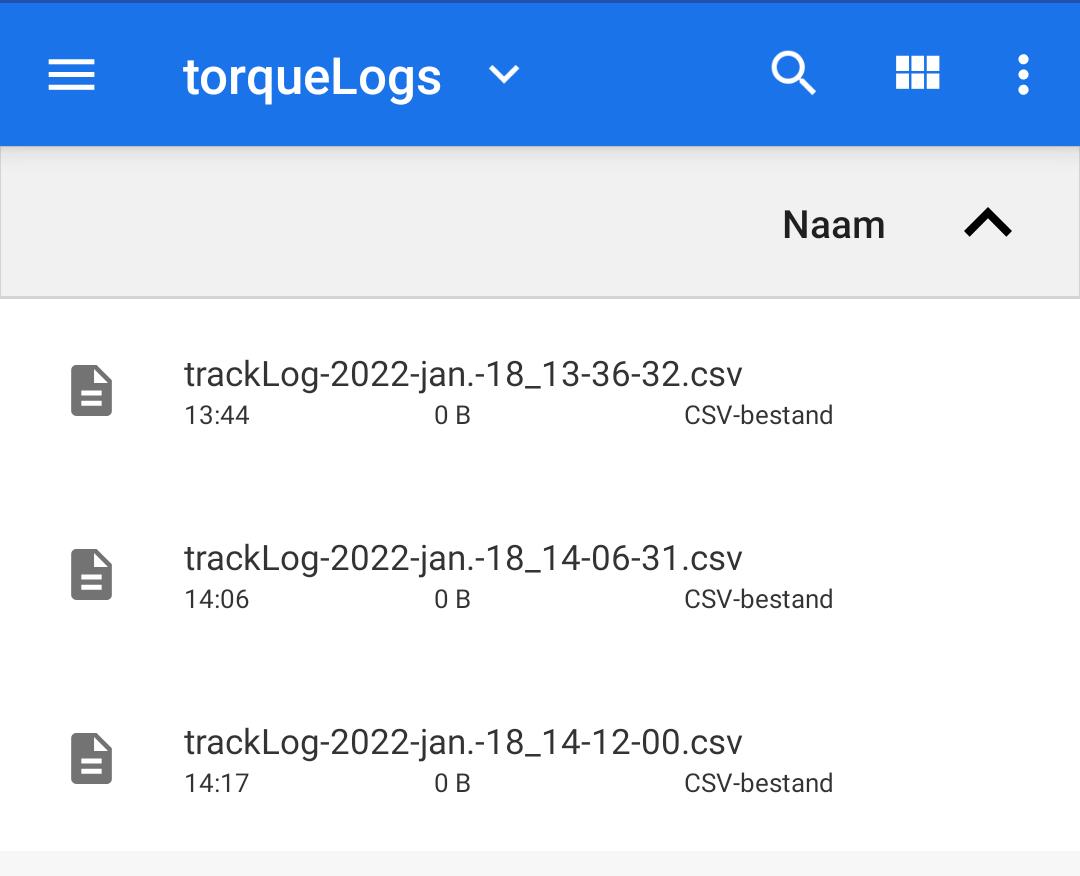This screenshot has width=1080, height=876.
Task: Click CSV-bestand type of first file
Action: (758, 416)
